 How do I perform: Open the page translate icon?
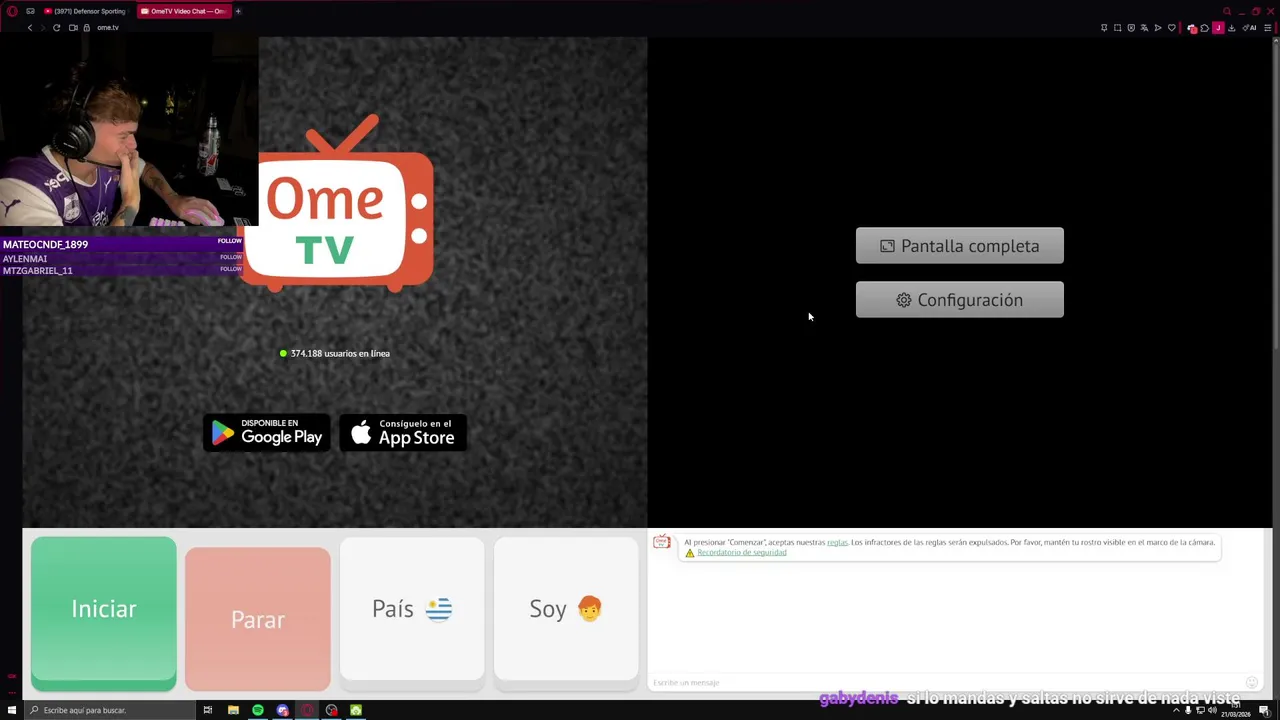1145,28
